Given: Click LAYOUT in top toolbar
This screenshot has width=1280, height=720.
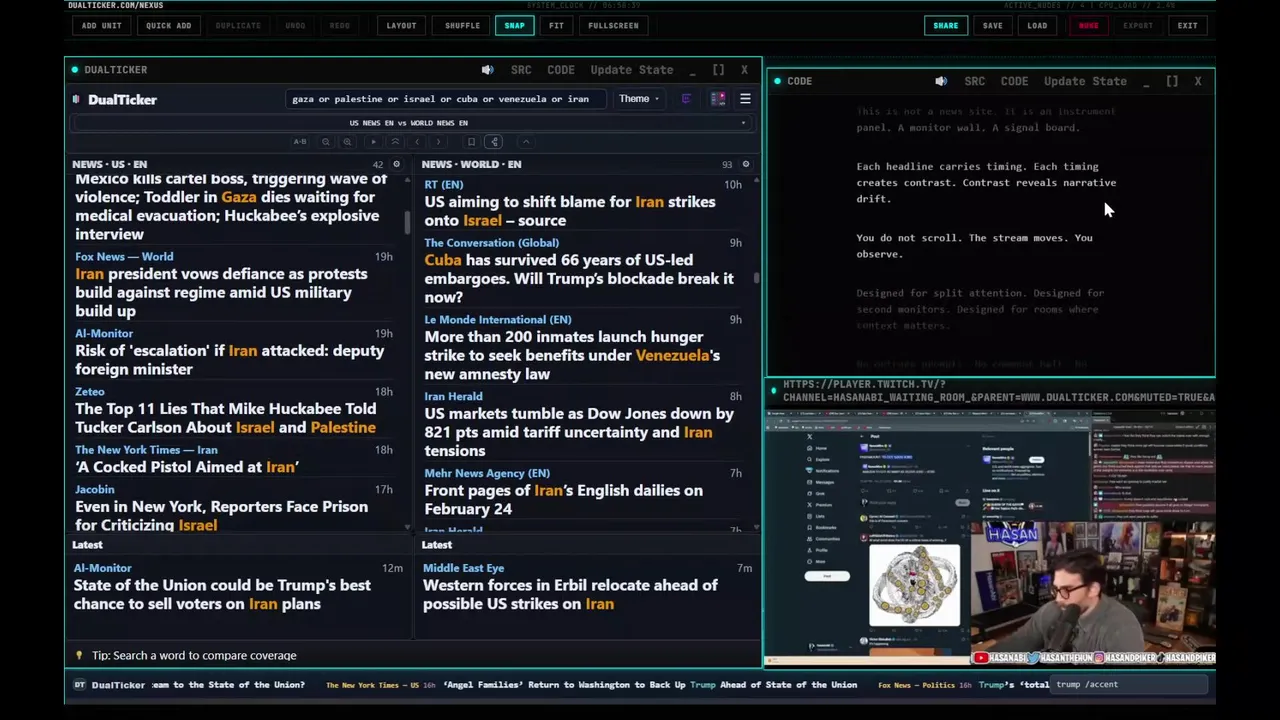Looking at the screenshot, I should coord(401,25).
